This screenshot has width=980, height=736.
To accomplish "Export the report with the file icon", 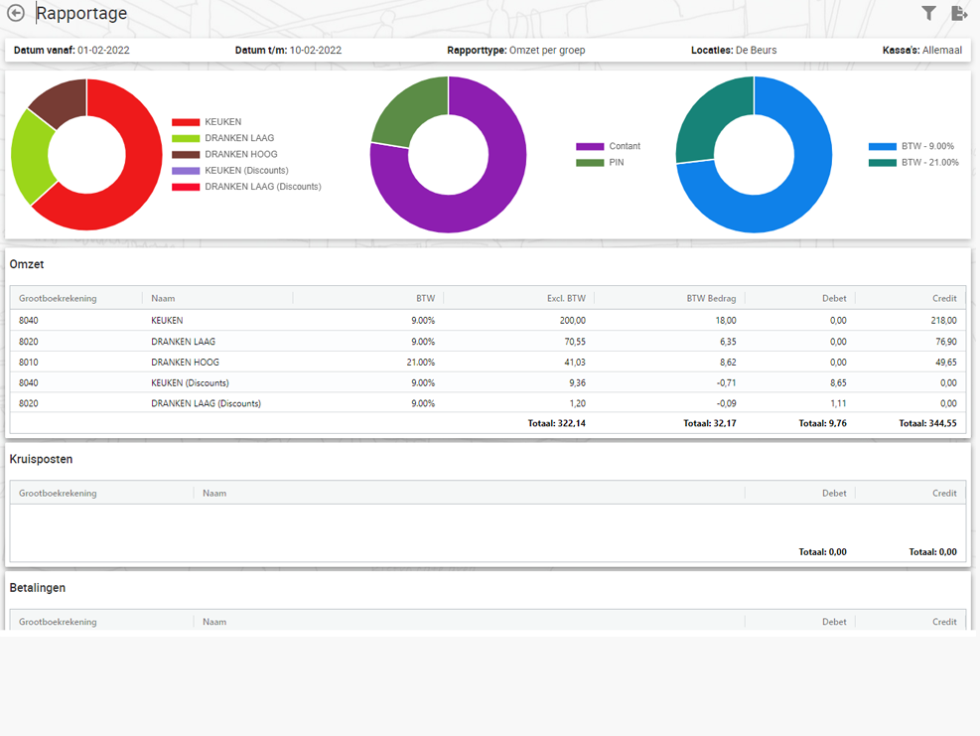I will pyautogui.click(x=959, y=13).
